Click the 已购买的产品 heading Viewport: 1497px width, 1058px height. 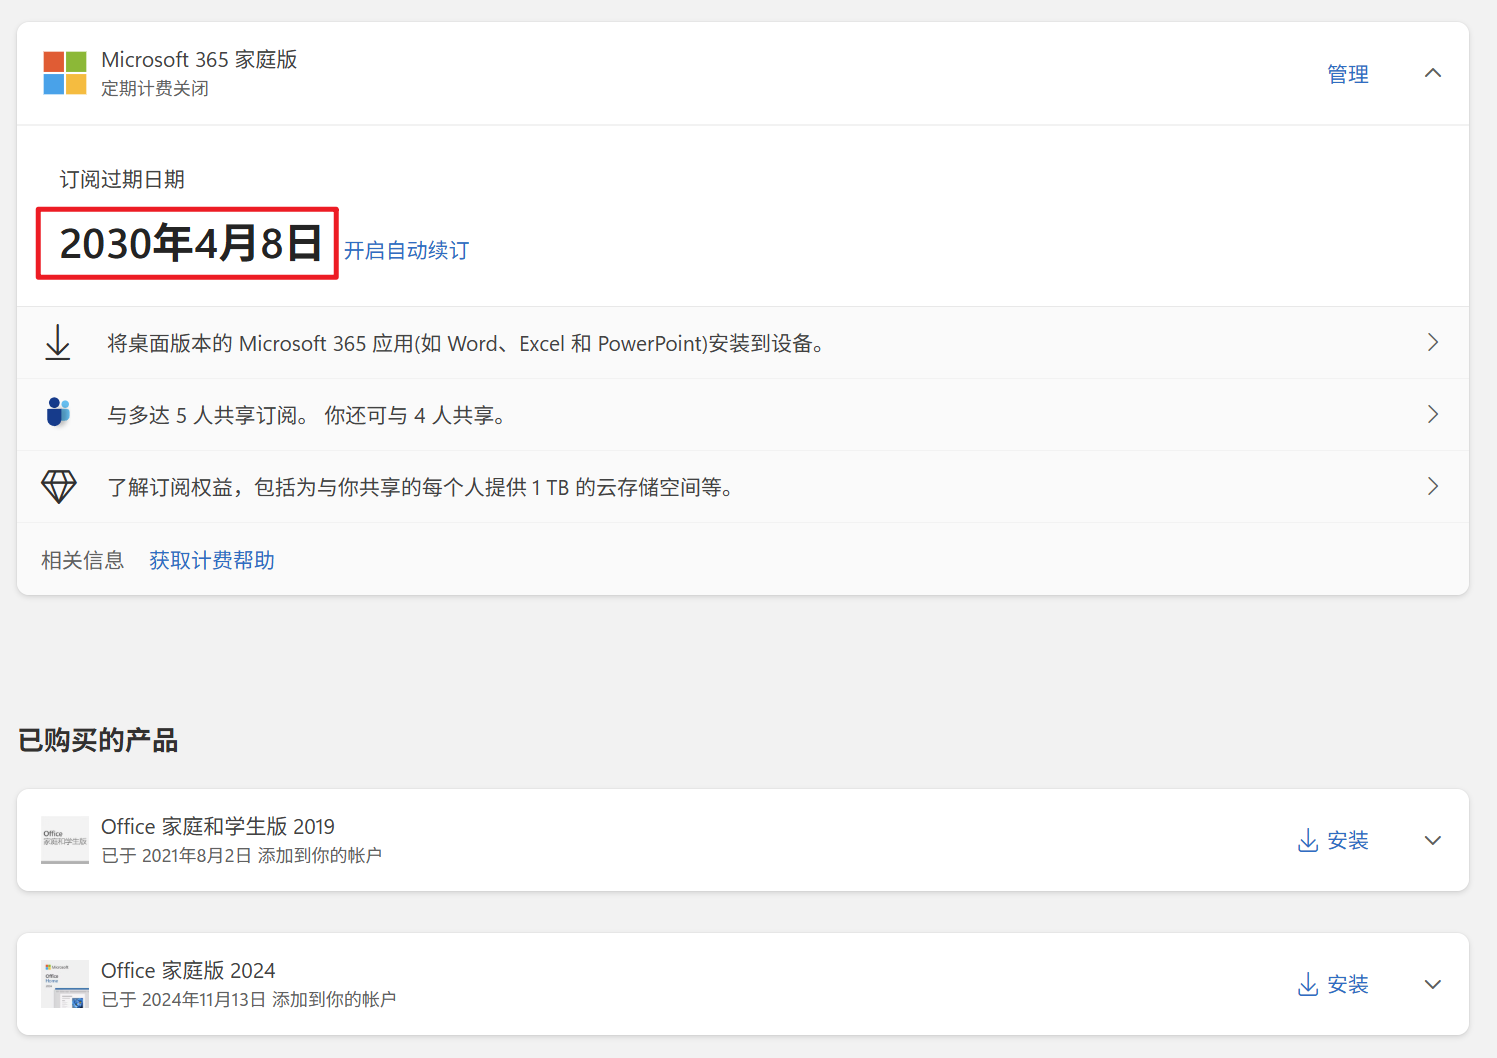[98, 740]
